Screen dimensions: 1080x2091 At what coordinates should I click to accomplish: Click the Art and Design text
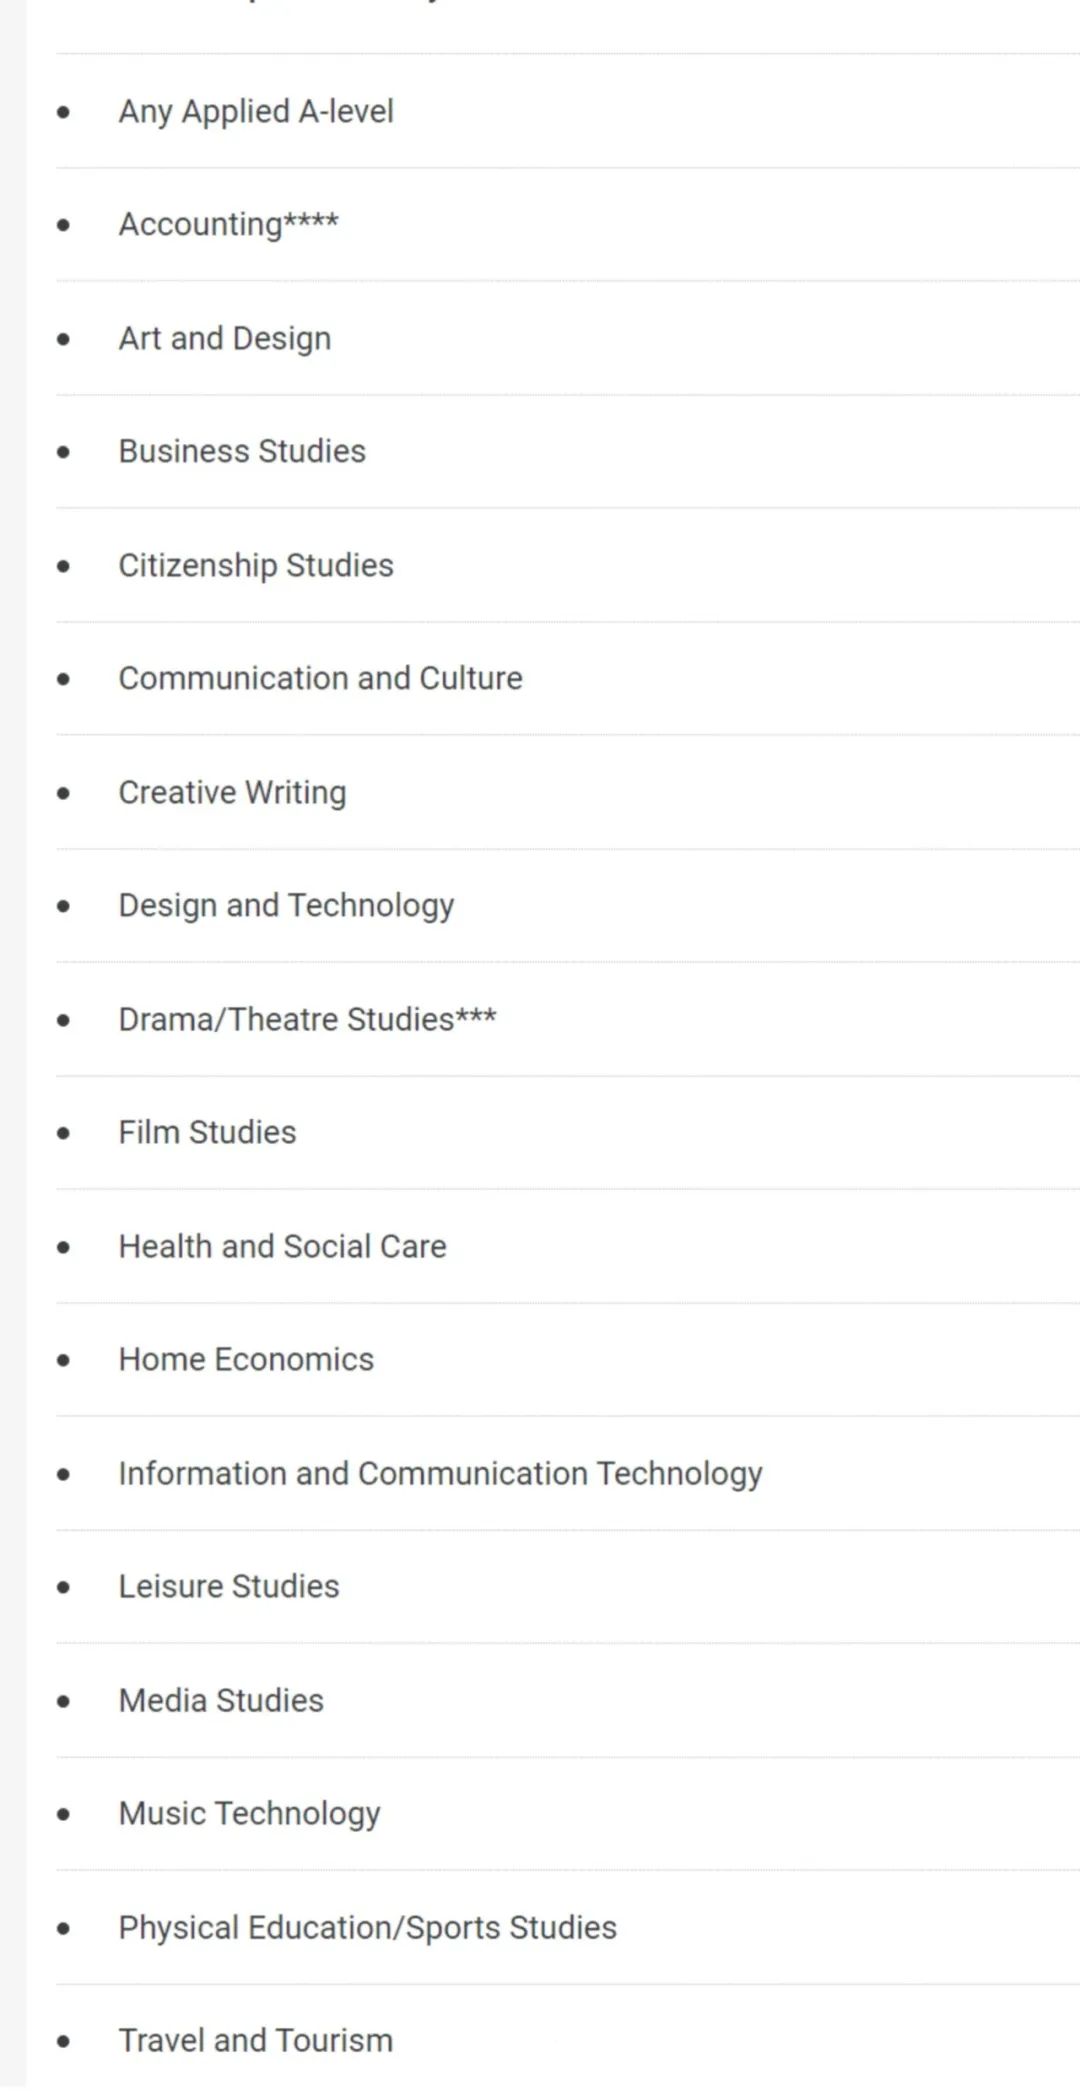[x=225, y=338]
